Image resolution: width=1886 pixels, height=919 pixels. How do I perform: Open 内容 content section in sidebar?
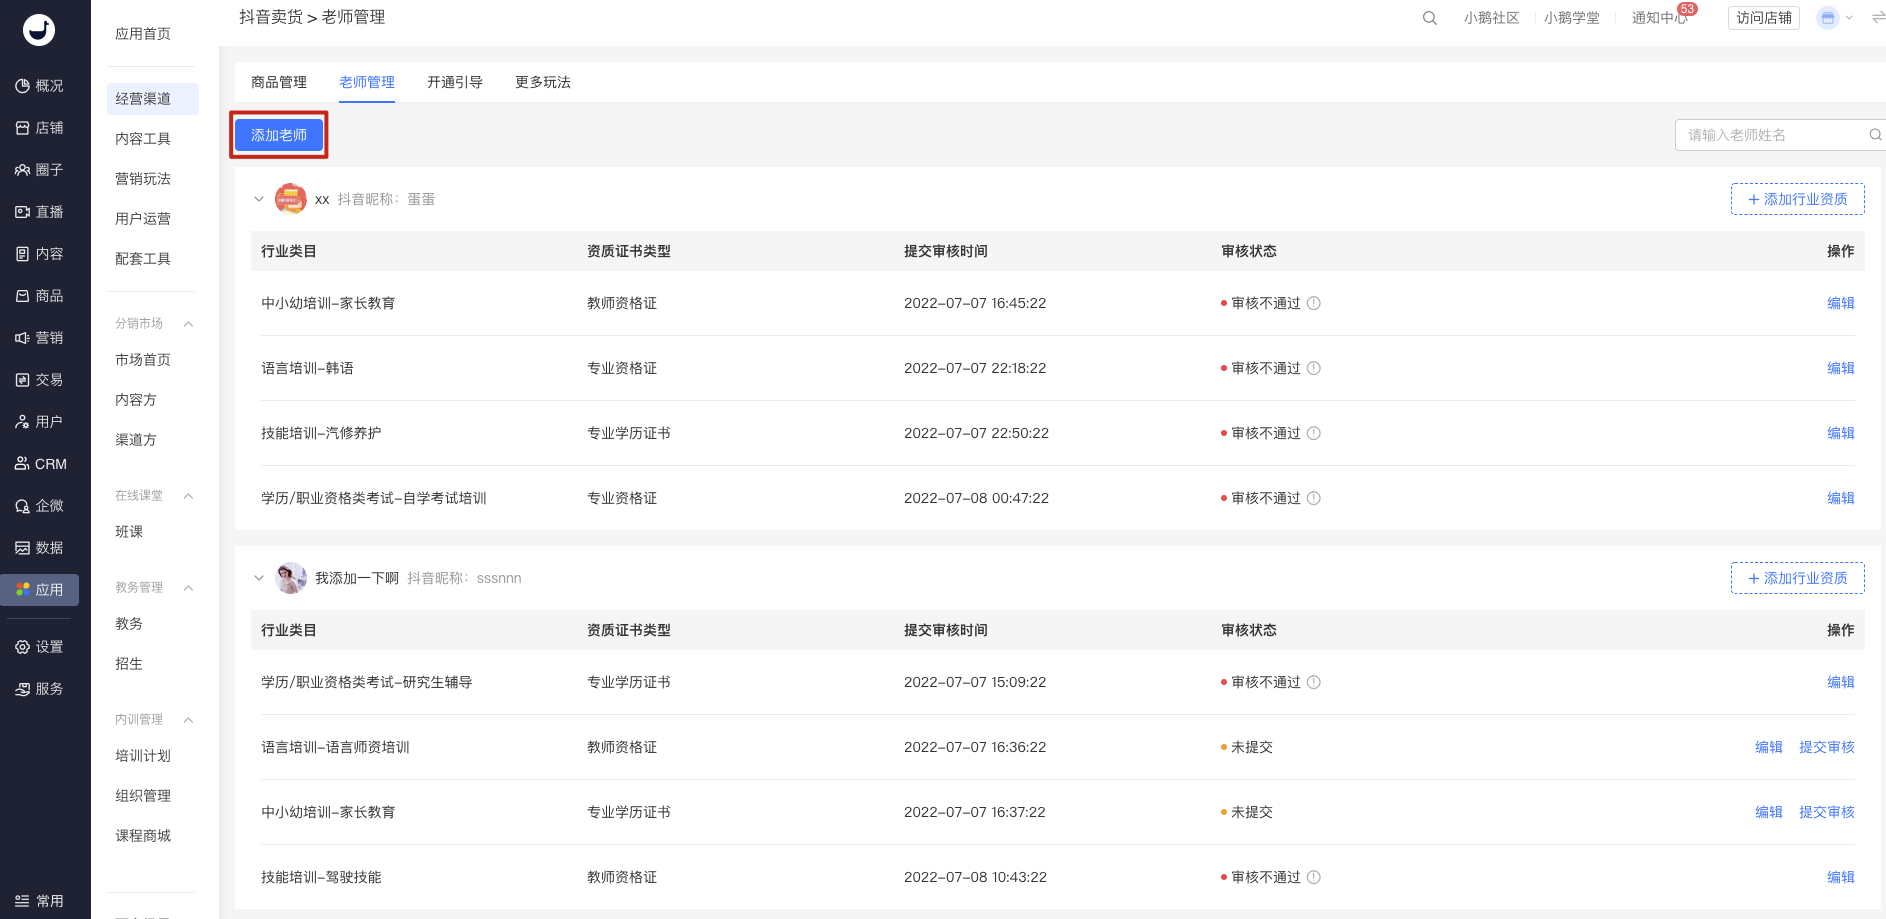coord(40,254)
